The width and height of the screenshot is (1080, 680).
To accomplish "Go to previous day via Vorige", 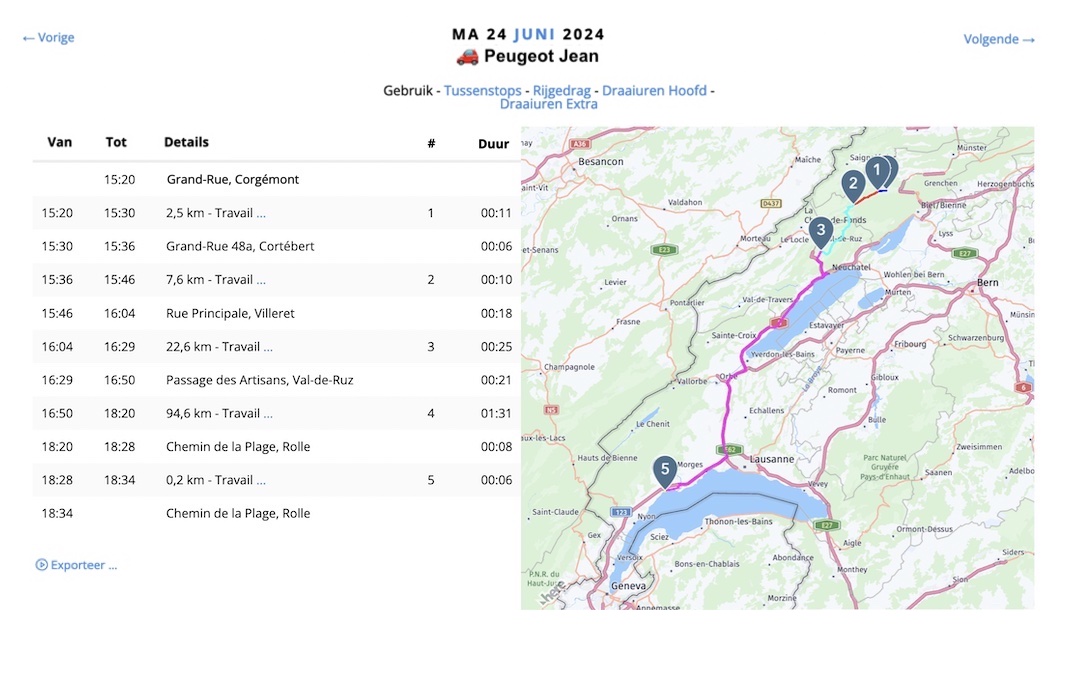I will pos(48,38).
